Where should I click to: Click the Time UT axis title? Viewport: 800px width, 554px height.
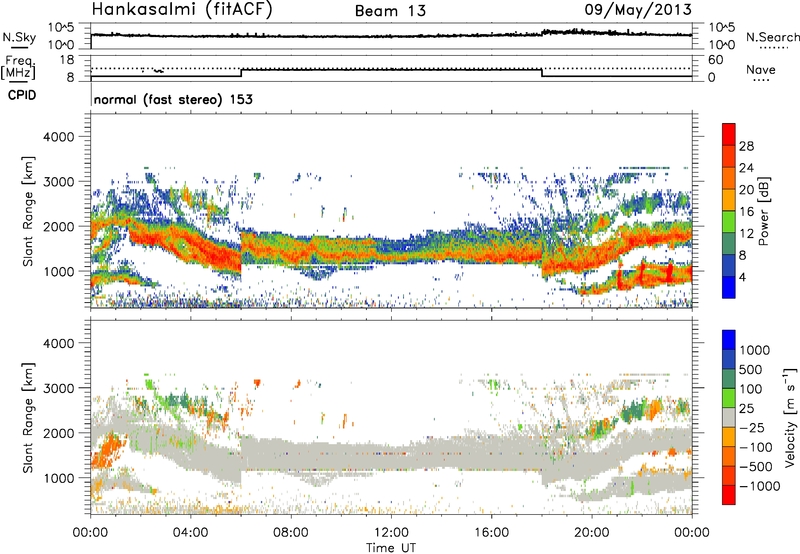point(391,548)
